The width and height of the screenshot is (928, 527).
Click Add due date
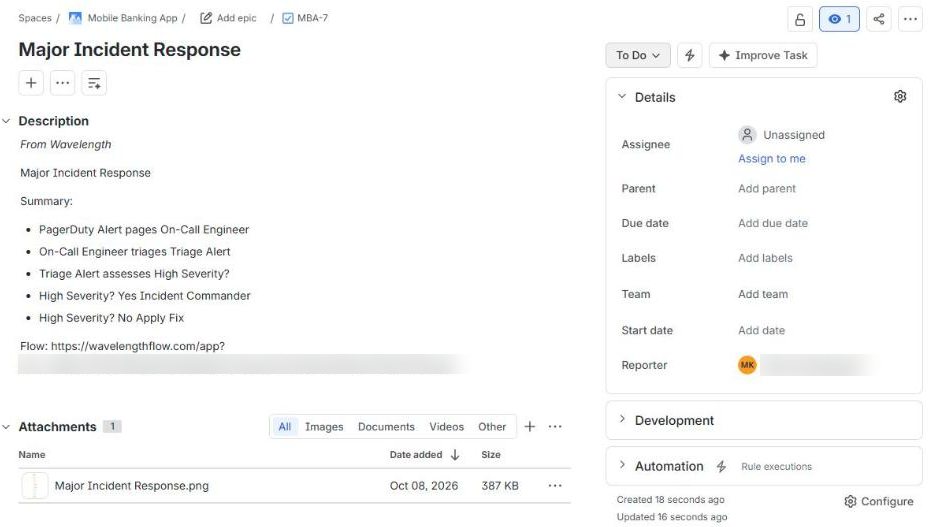pyautogui.click(x=772, y=223)
